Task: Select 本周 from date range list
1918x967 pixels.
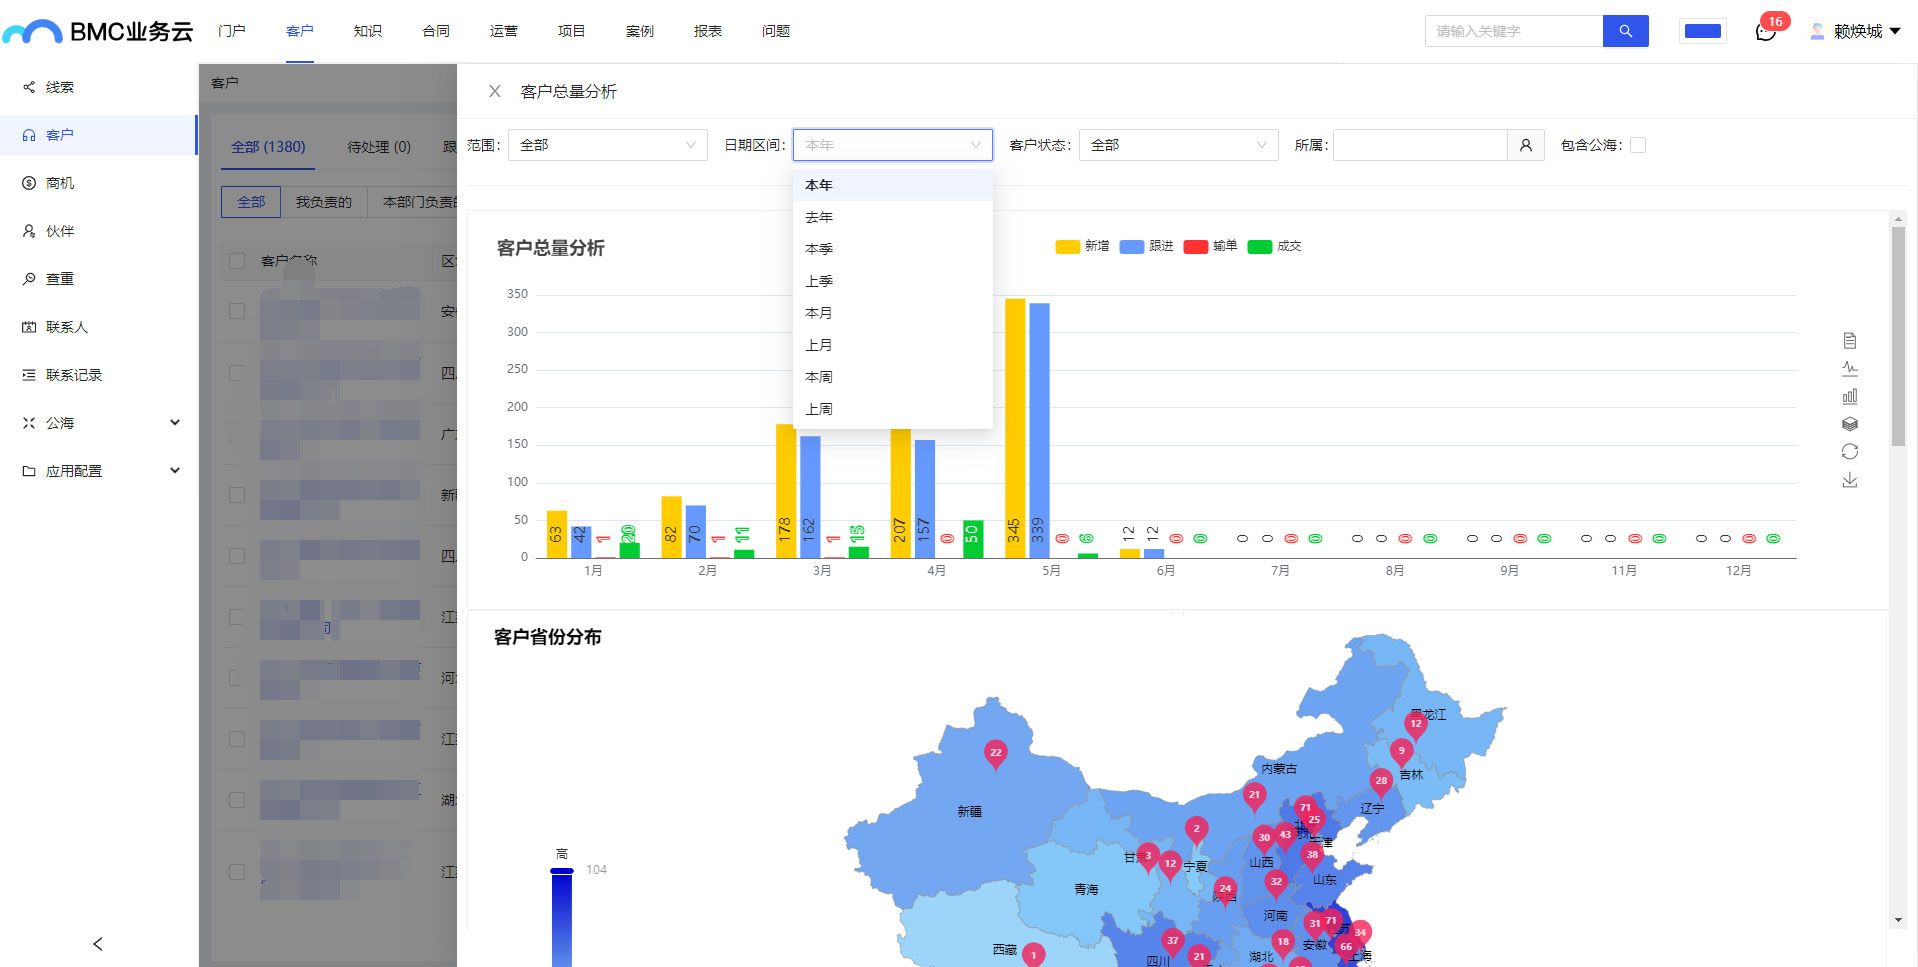Action: [893, 377]
